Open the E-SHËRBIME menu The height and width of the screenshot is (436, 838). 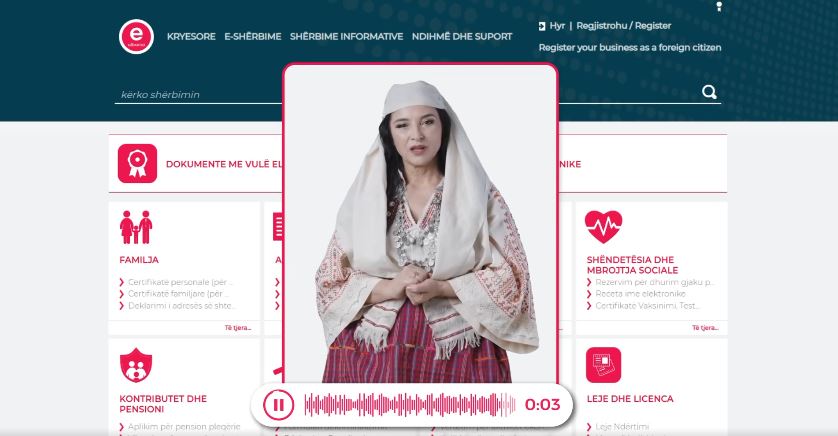tap(253, 36)
